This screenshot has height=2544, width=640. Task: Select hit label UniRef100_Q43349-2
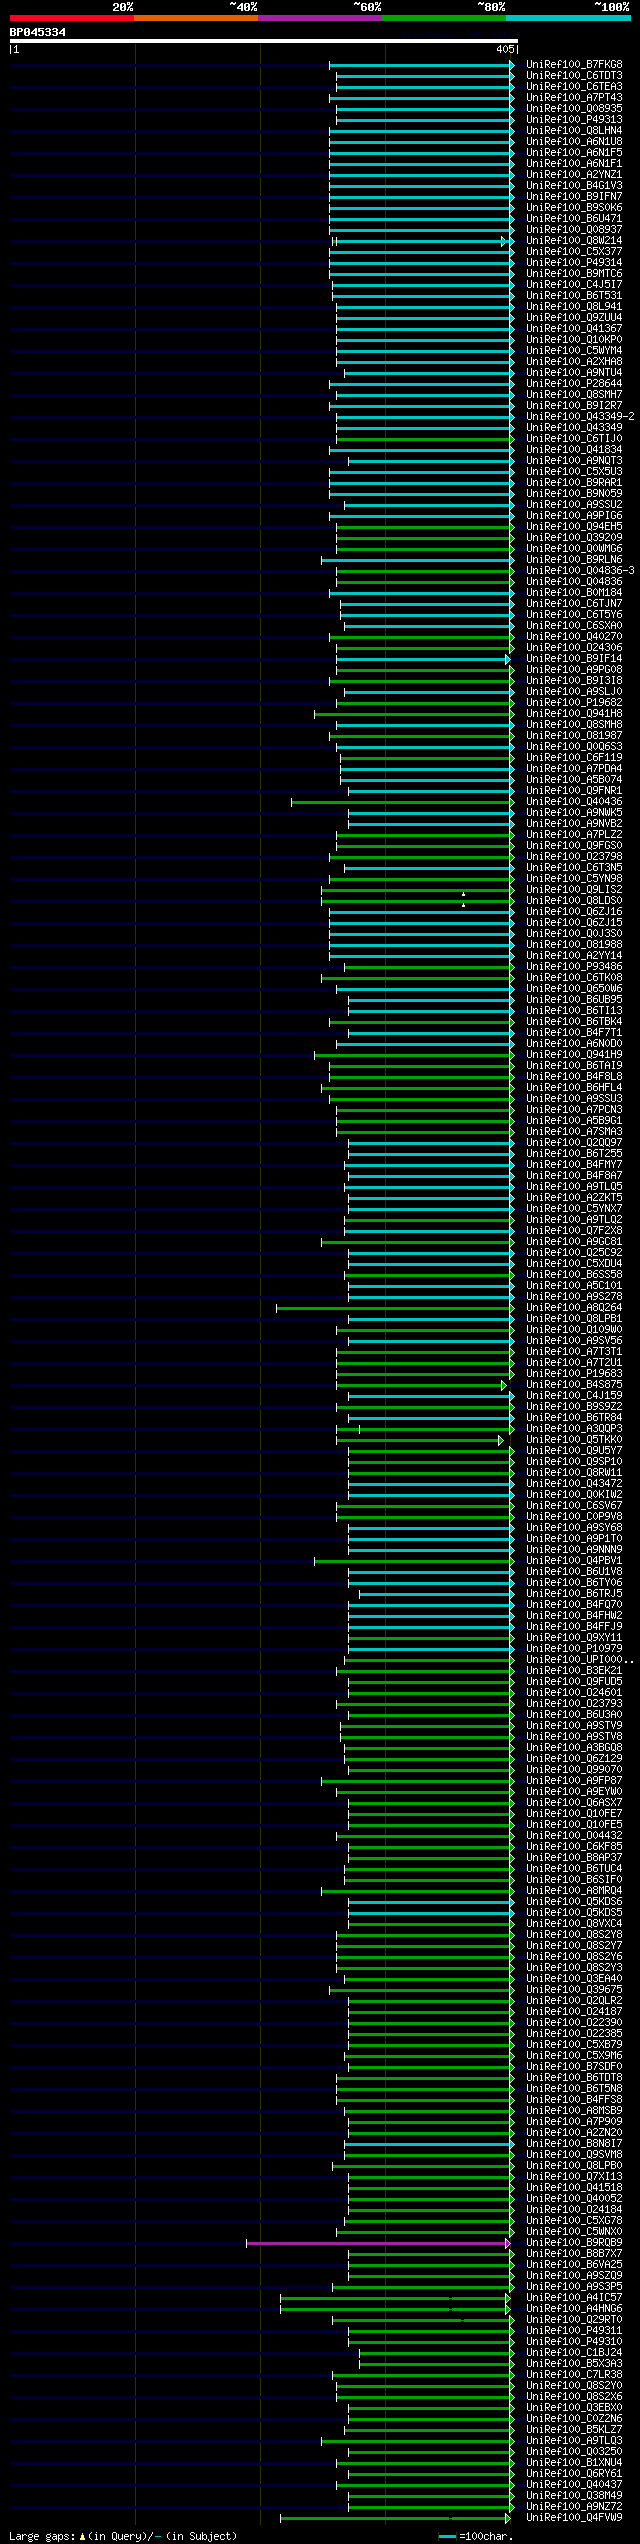tap(580, 417)
